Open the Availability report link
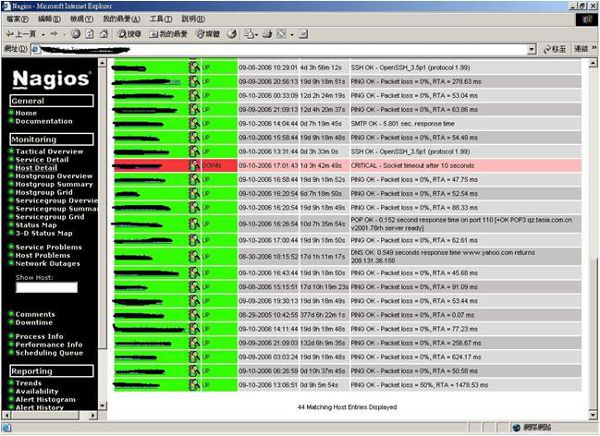 (x=37, y=391)
